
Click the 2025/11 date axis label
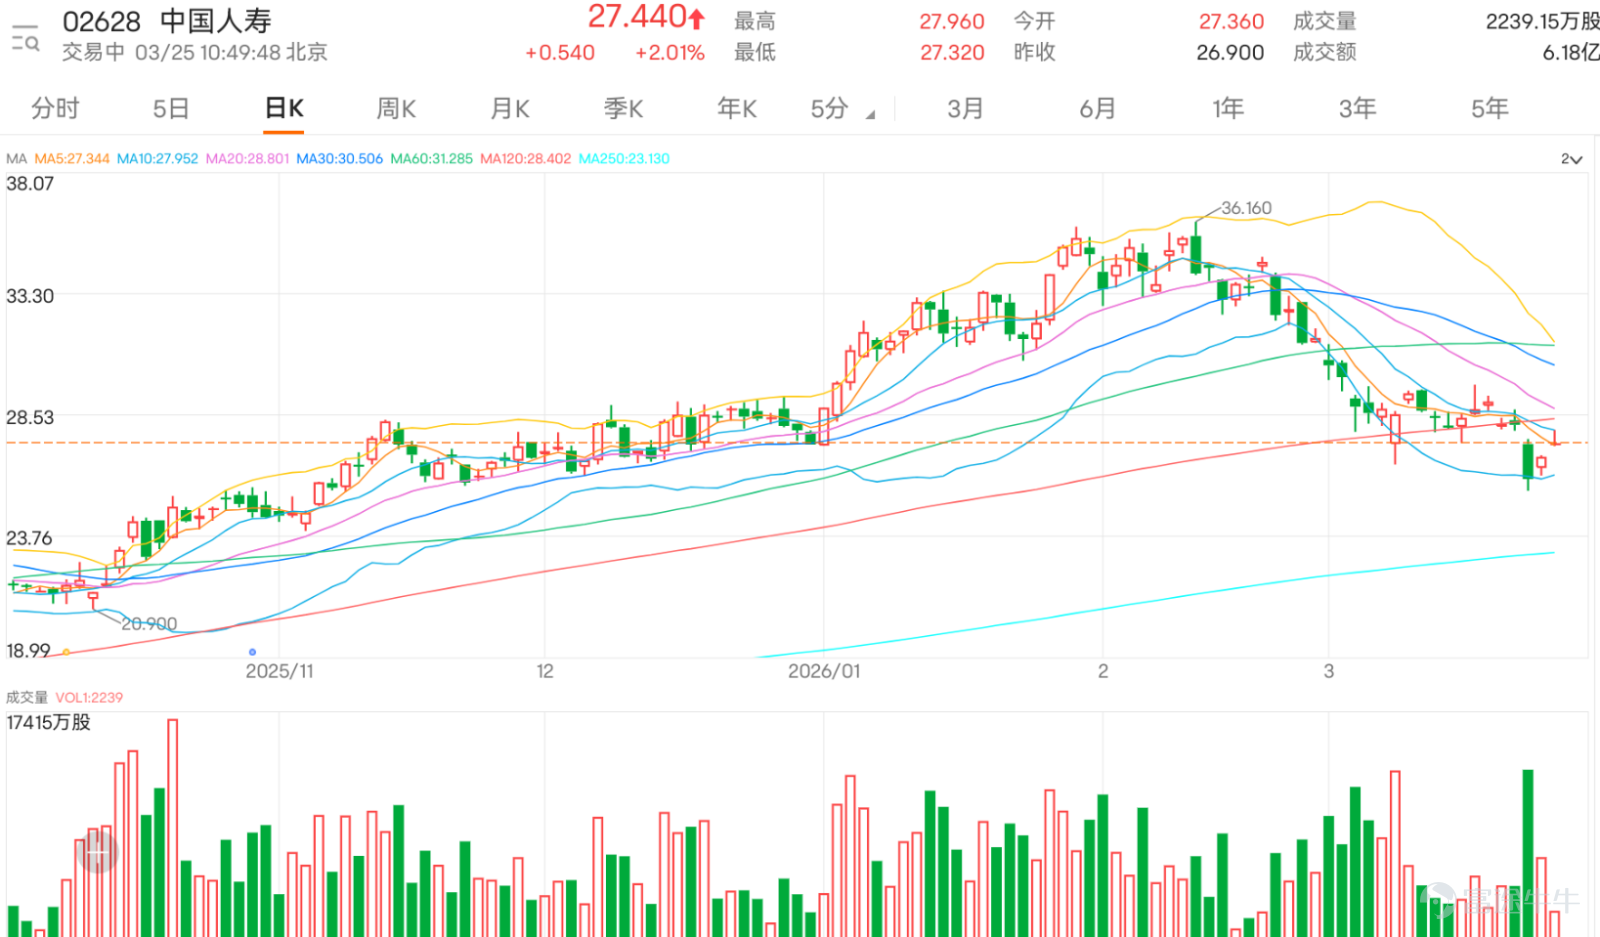coord(280,671)
